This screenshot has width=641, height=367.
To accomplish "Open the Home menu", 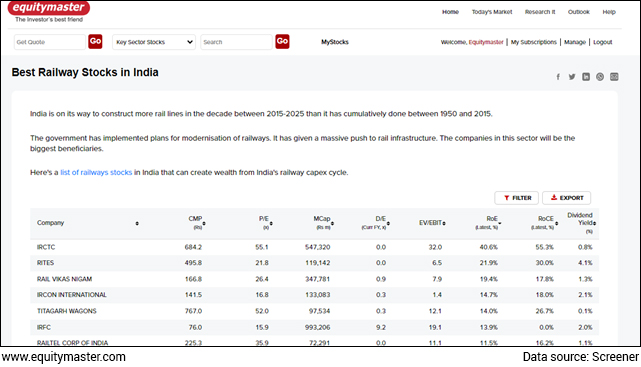I will pyautogui.click(x=450, y=12).
